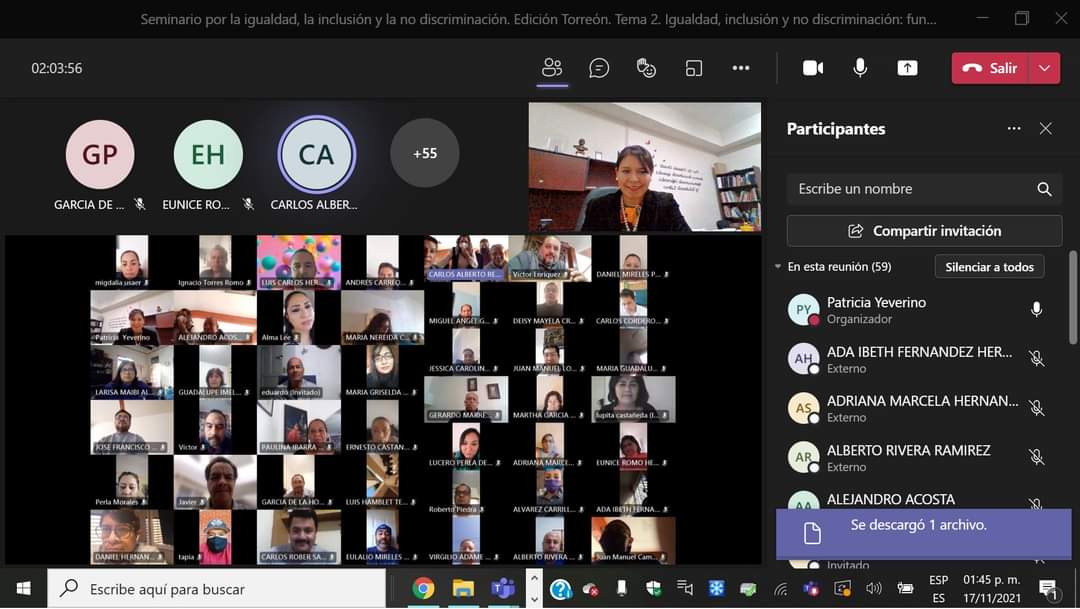Toggle the camera on or off

click(813, 68)
